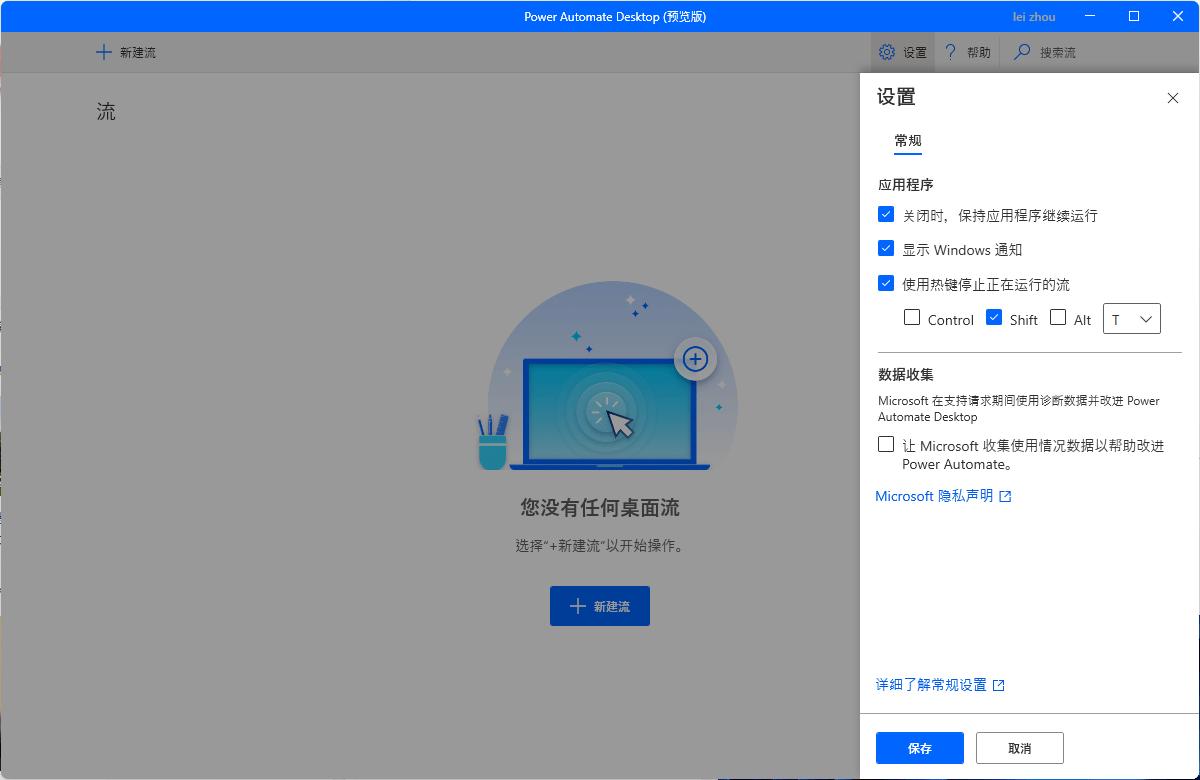Check 让 Microsoft 收集使用情况数据
Viewport: 1200px width, 780px height.
[885, 444]
